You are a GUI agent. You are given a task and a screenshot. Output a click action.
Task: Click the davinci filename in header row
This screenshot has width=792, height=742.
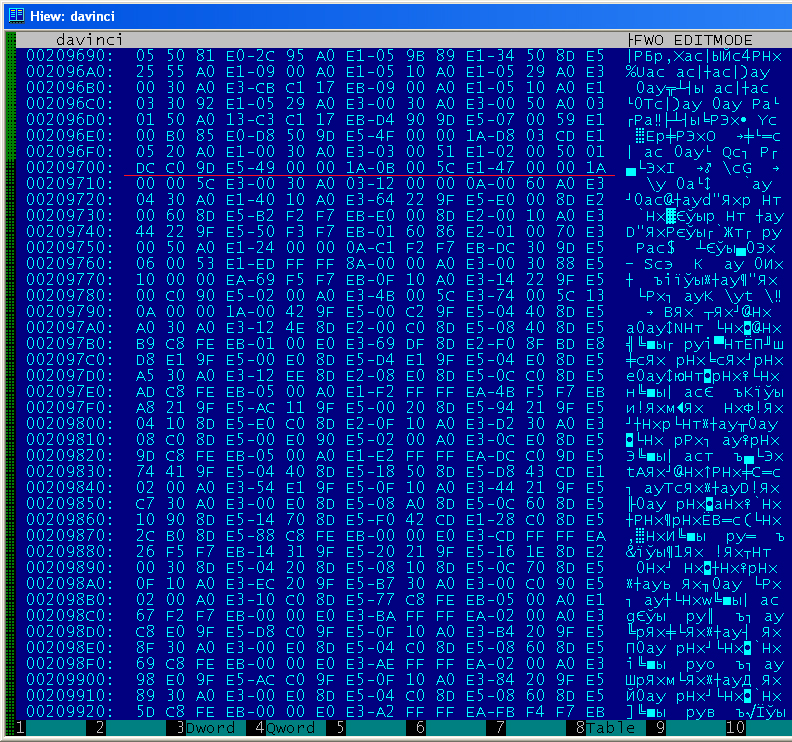pos(90,39)
